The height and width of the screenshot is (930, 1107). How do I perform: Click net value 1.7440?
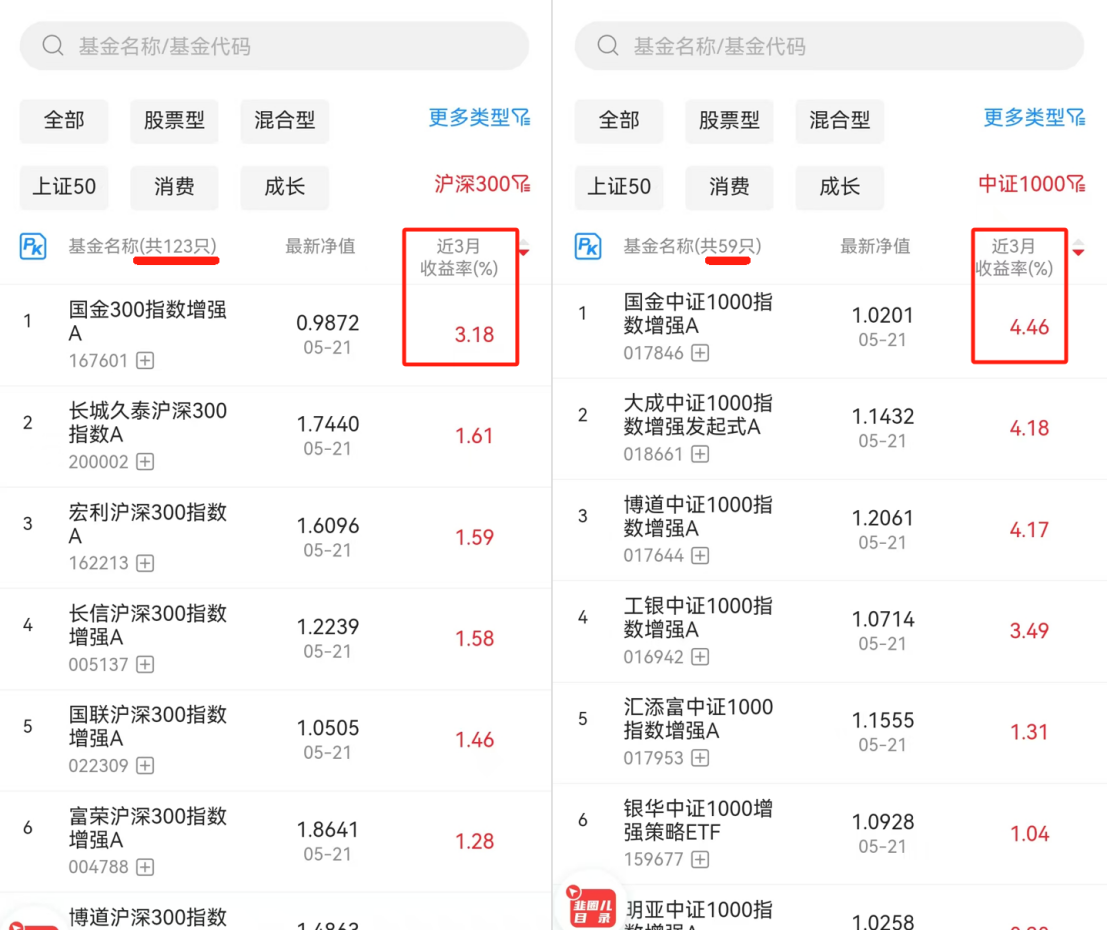328,424
